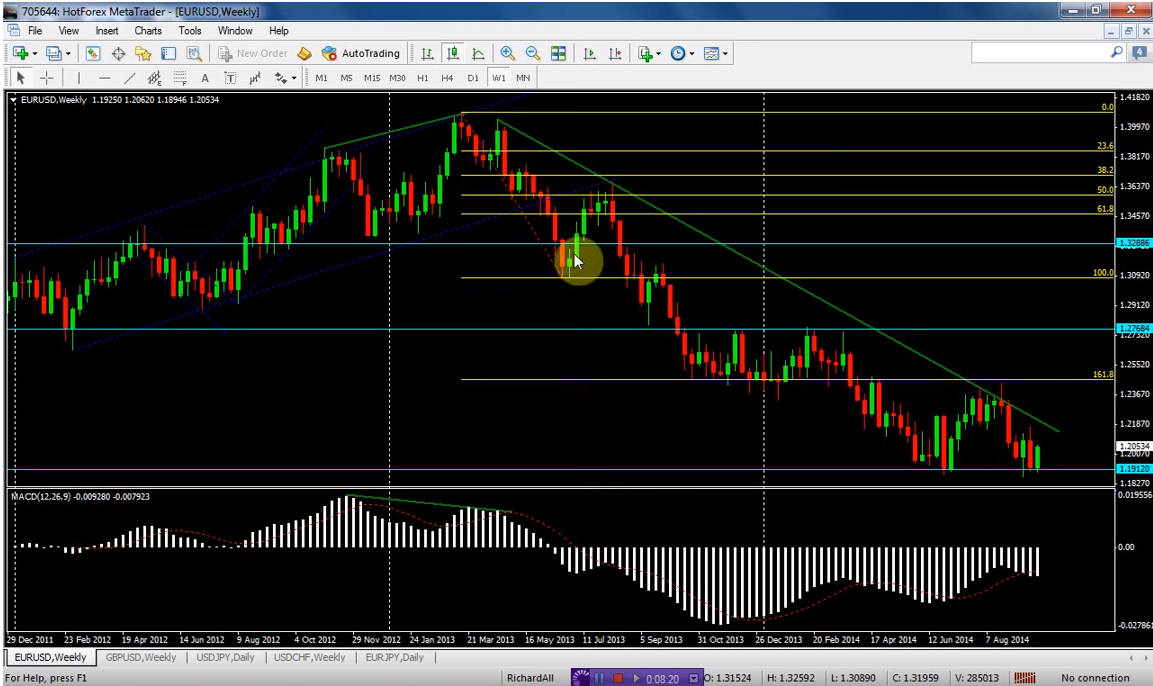Toggle the Market Watch window
1153x686 pixels.
coord(93,53)
